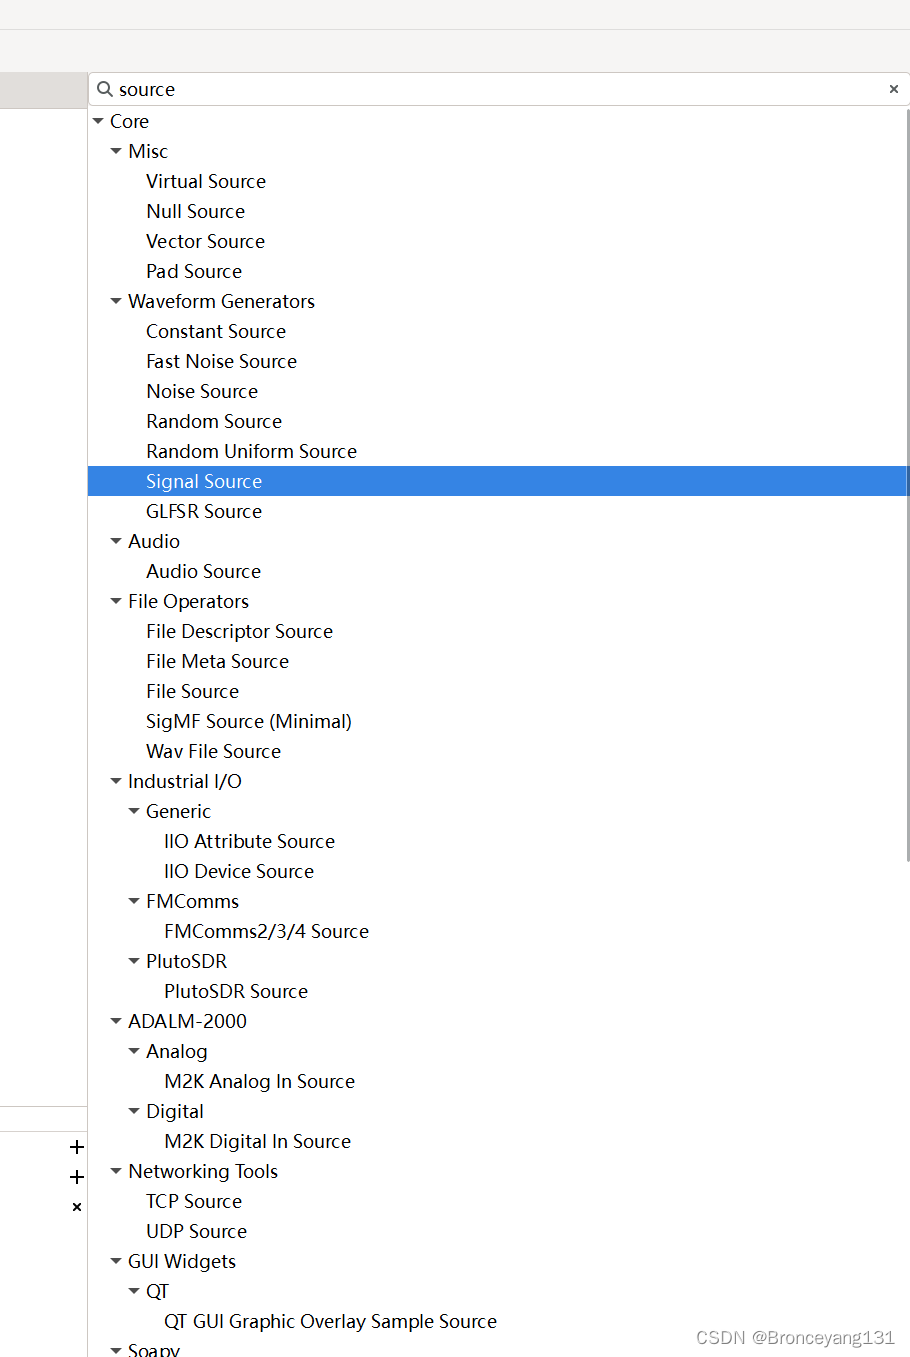
Task: Collapse the Digital subgroup
Action: 134,1111
